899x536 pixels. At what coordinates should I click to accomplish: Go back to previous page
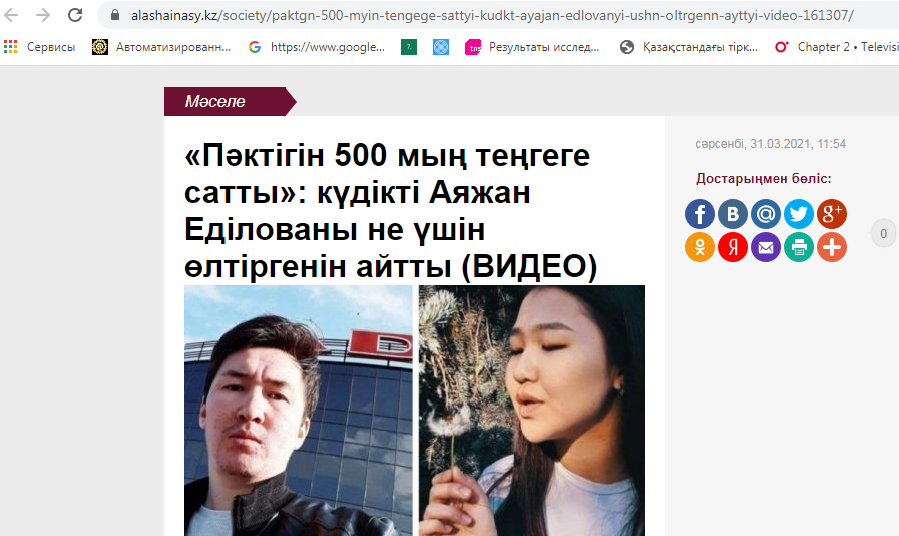11,15
